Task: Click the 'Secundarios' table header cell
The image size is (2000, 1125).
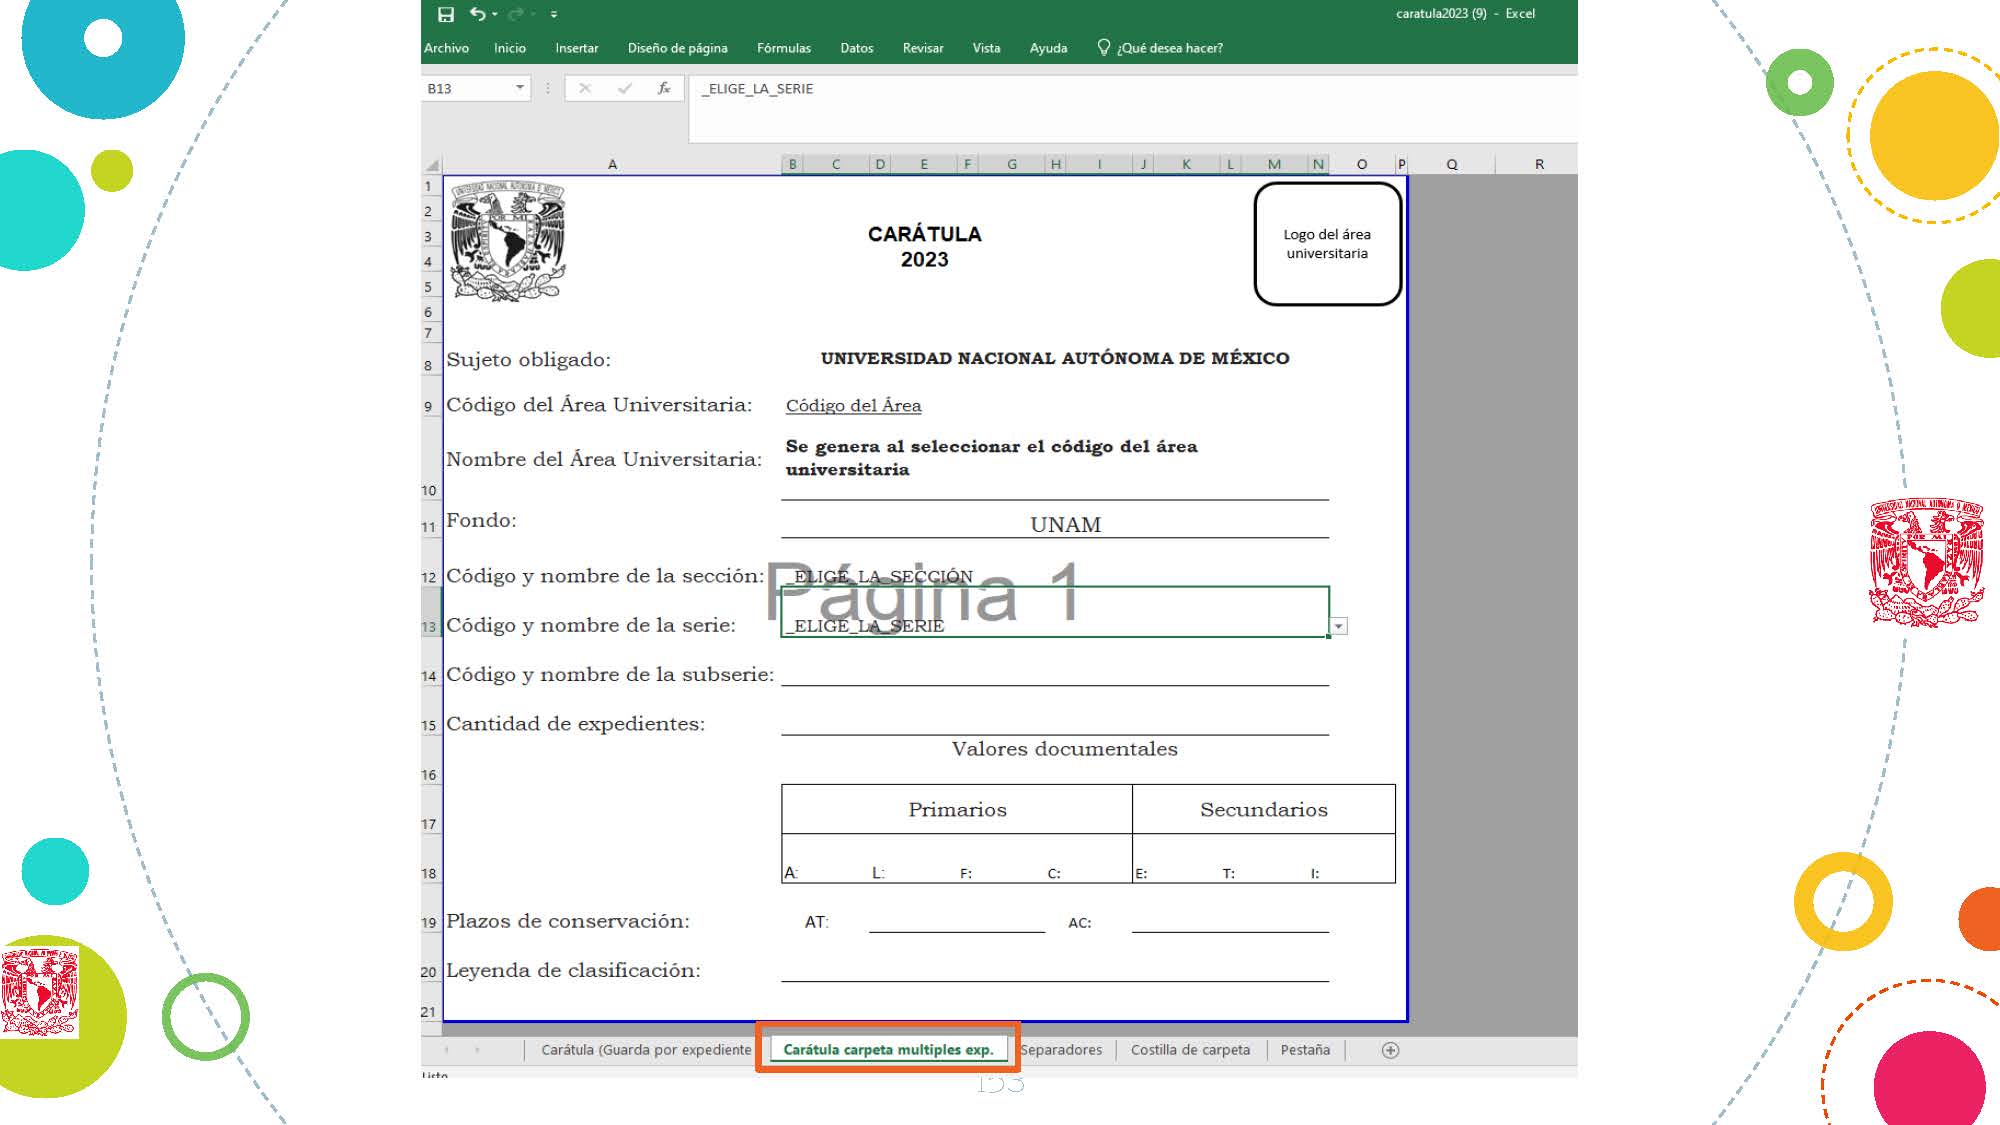Action: [x=1264, y=809]
